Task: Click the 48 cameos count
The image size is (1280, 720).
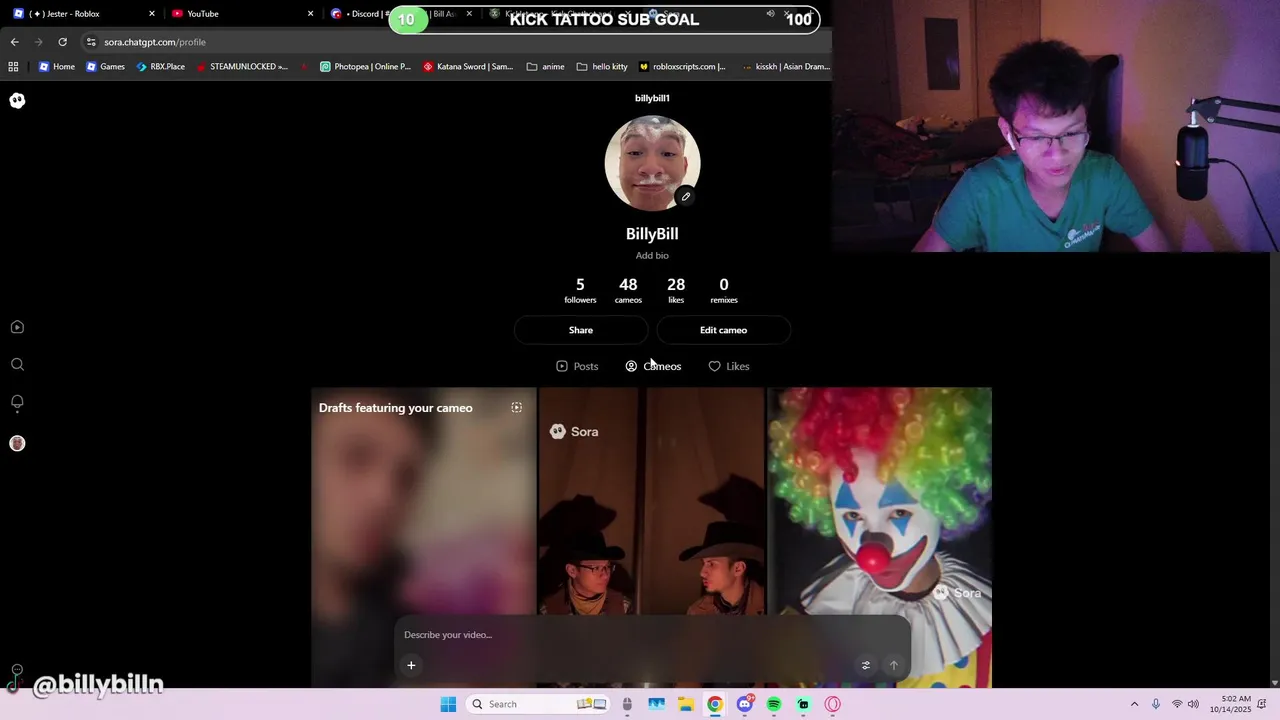Action: [x=628, y=290]
